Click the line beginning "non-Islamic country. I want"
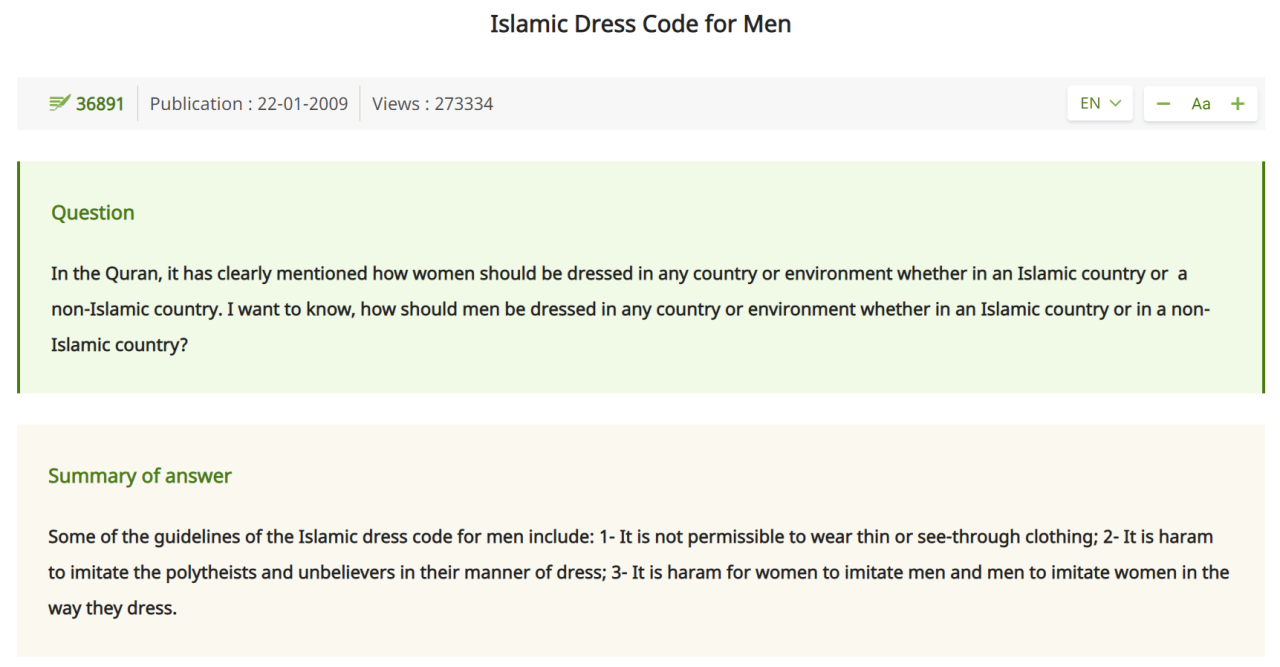The image size is (1280, 667). (630, 309)
